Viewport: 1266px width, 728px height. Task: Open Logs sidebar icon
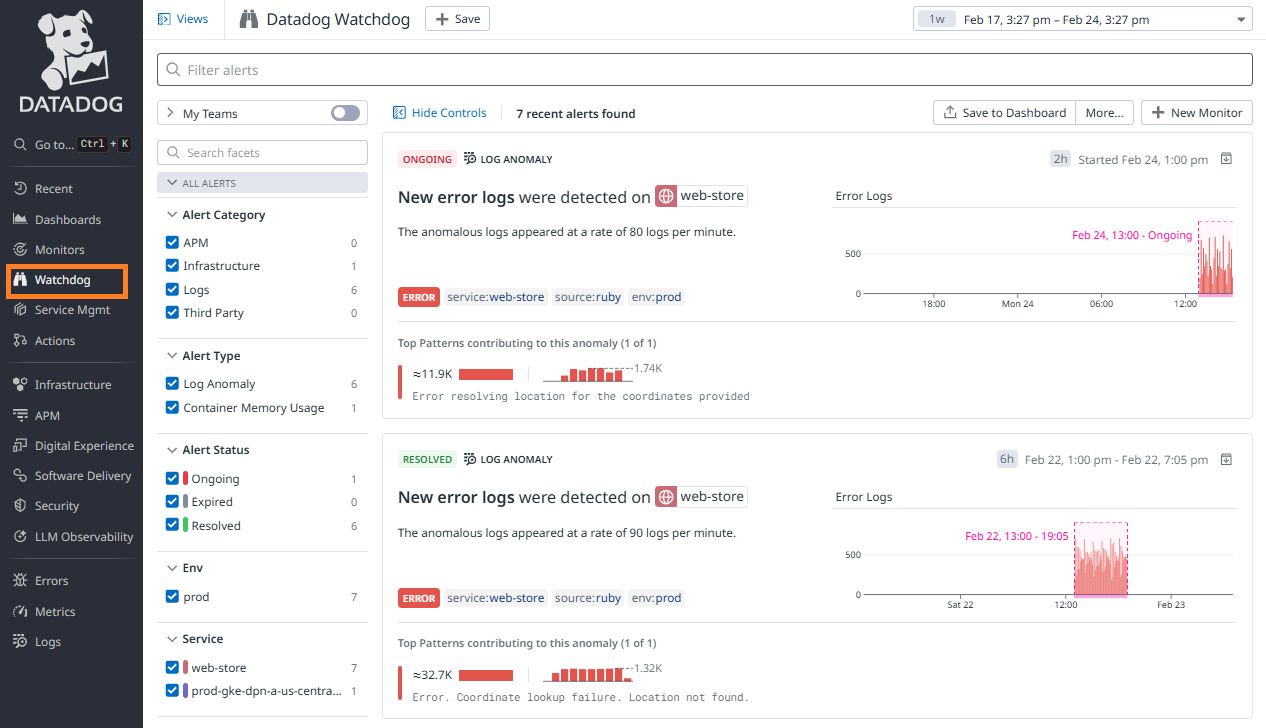pos(20,641)
